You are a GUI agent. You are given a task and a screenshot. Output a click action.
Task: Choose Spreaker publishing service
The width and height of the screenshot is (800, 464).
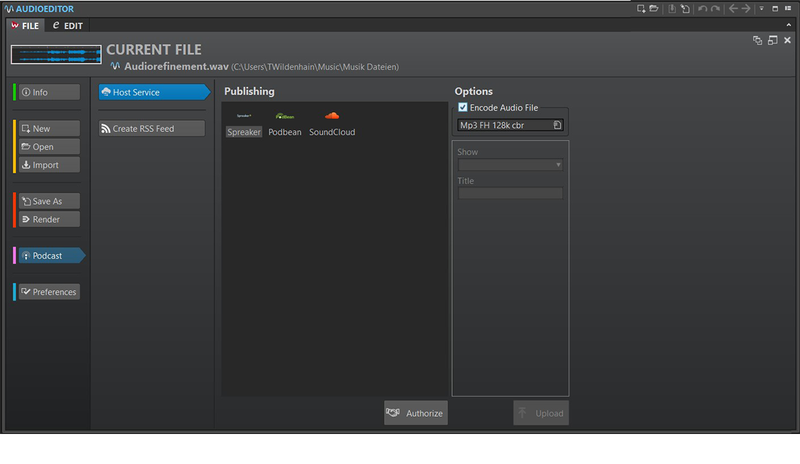pyautogui.click(x=244, y=125)
